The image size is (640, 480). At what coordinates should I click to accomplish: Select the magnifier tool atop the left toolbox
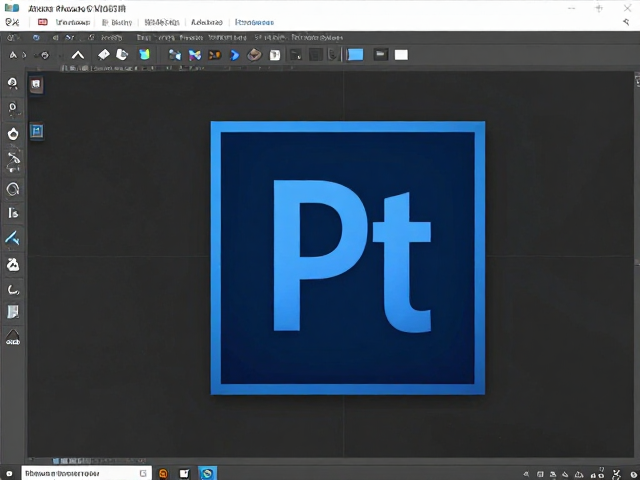(x=13, y=83)
